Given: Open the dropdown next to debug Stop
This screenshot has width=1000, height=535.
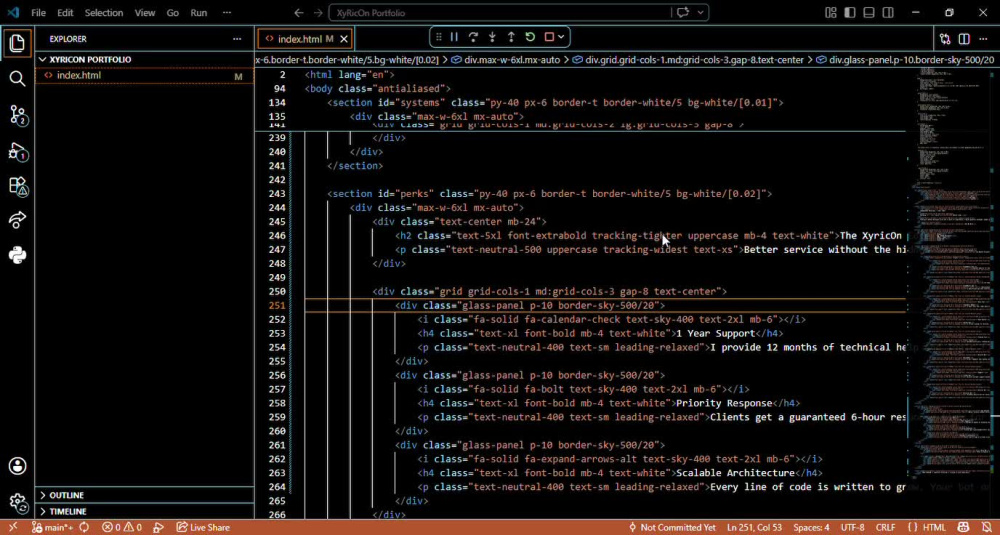Looking at the screenshot, I should (561, 37).
